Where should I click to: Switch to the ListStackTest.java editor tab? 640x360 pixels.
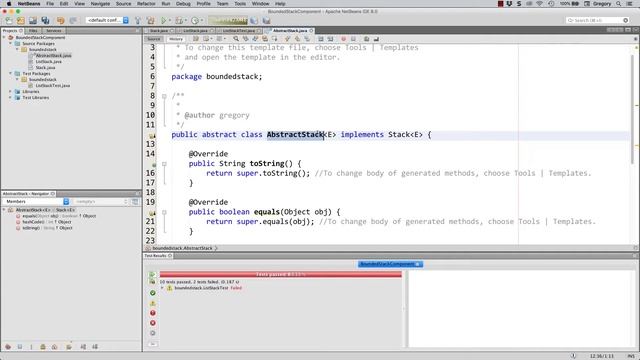239,31
